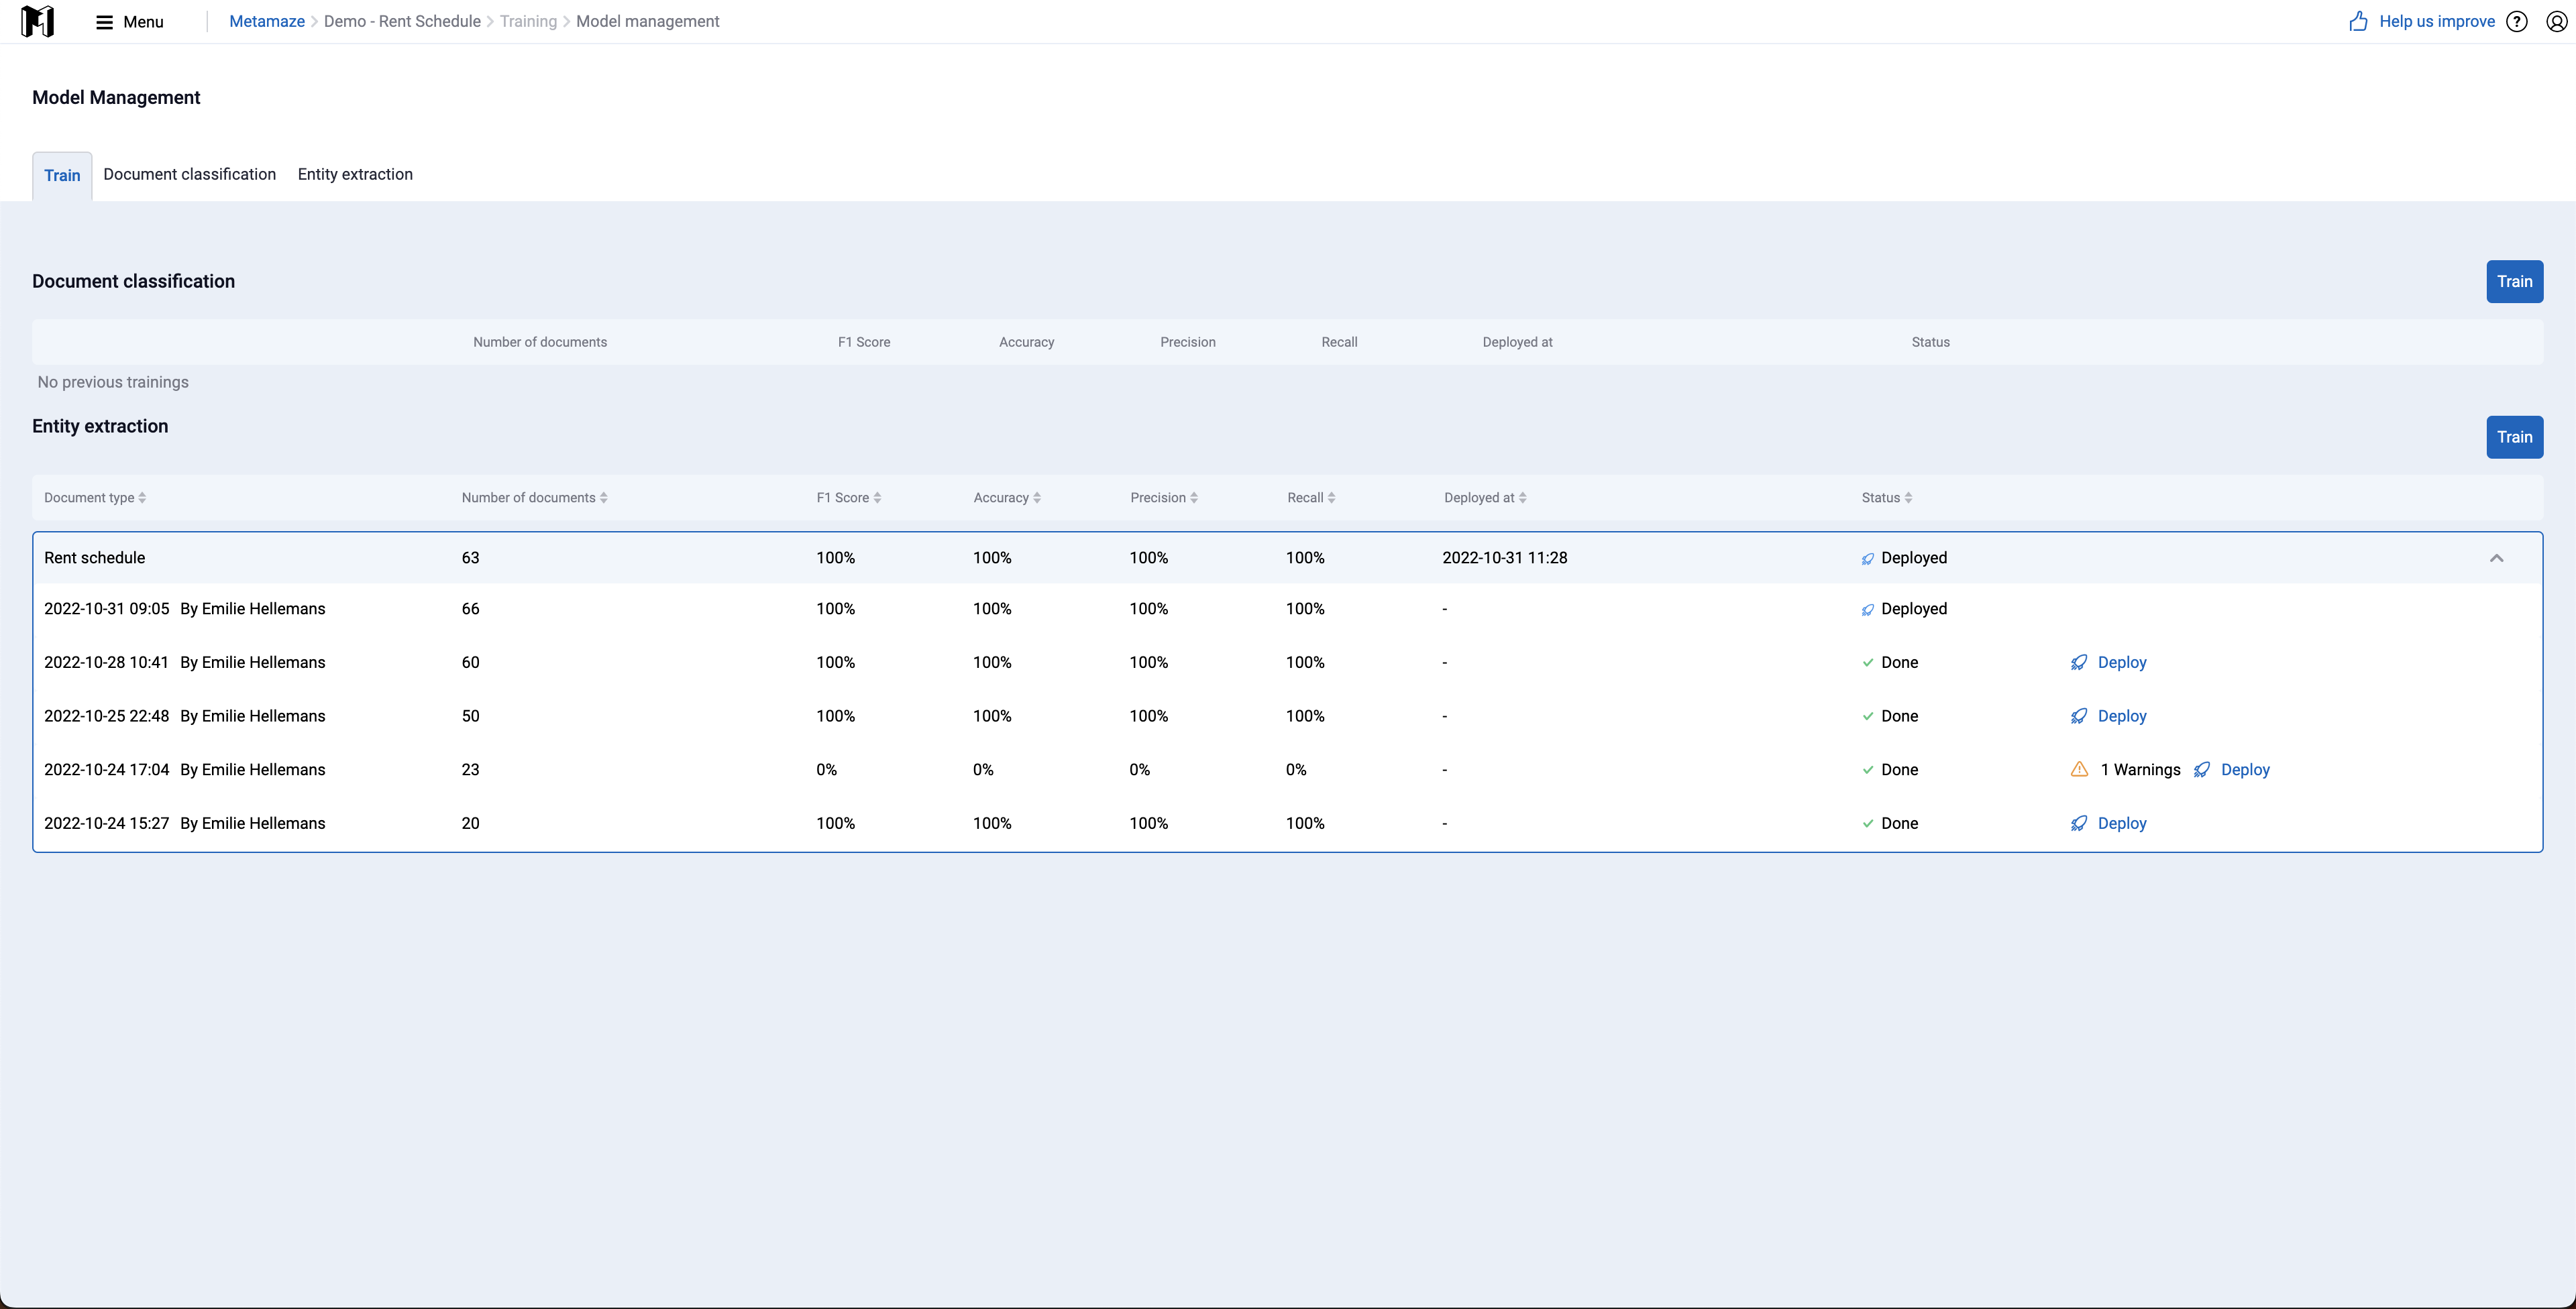Collapse the Rent schedule row chevron
The width and height of the screenshot is (2576, 1309).
click(x=2496, y=558)
